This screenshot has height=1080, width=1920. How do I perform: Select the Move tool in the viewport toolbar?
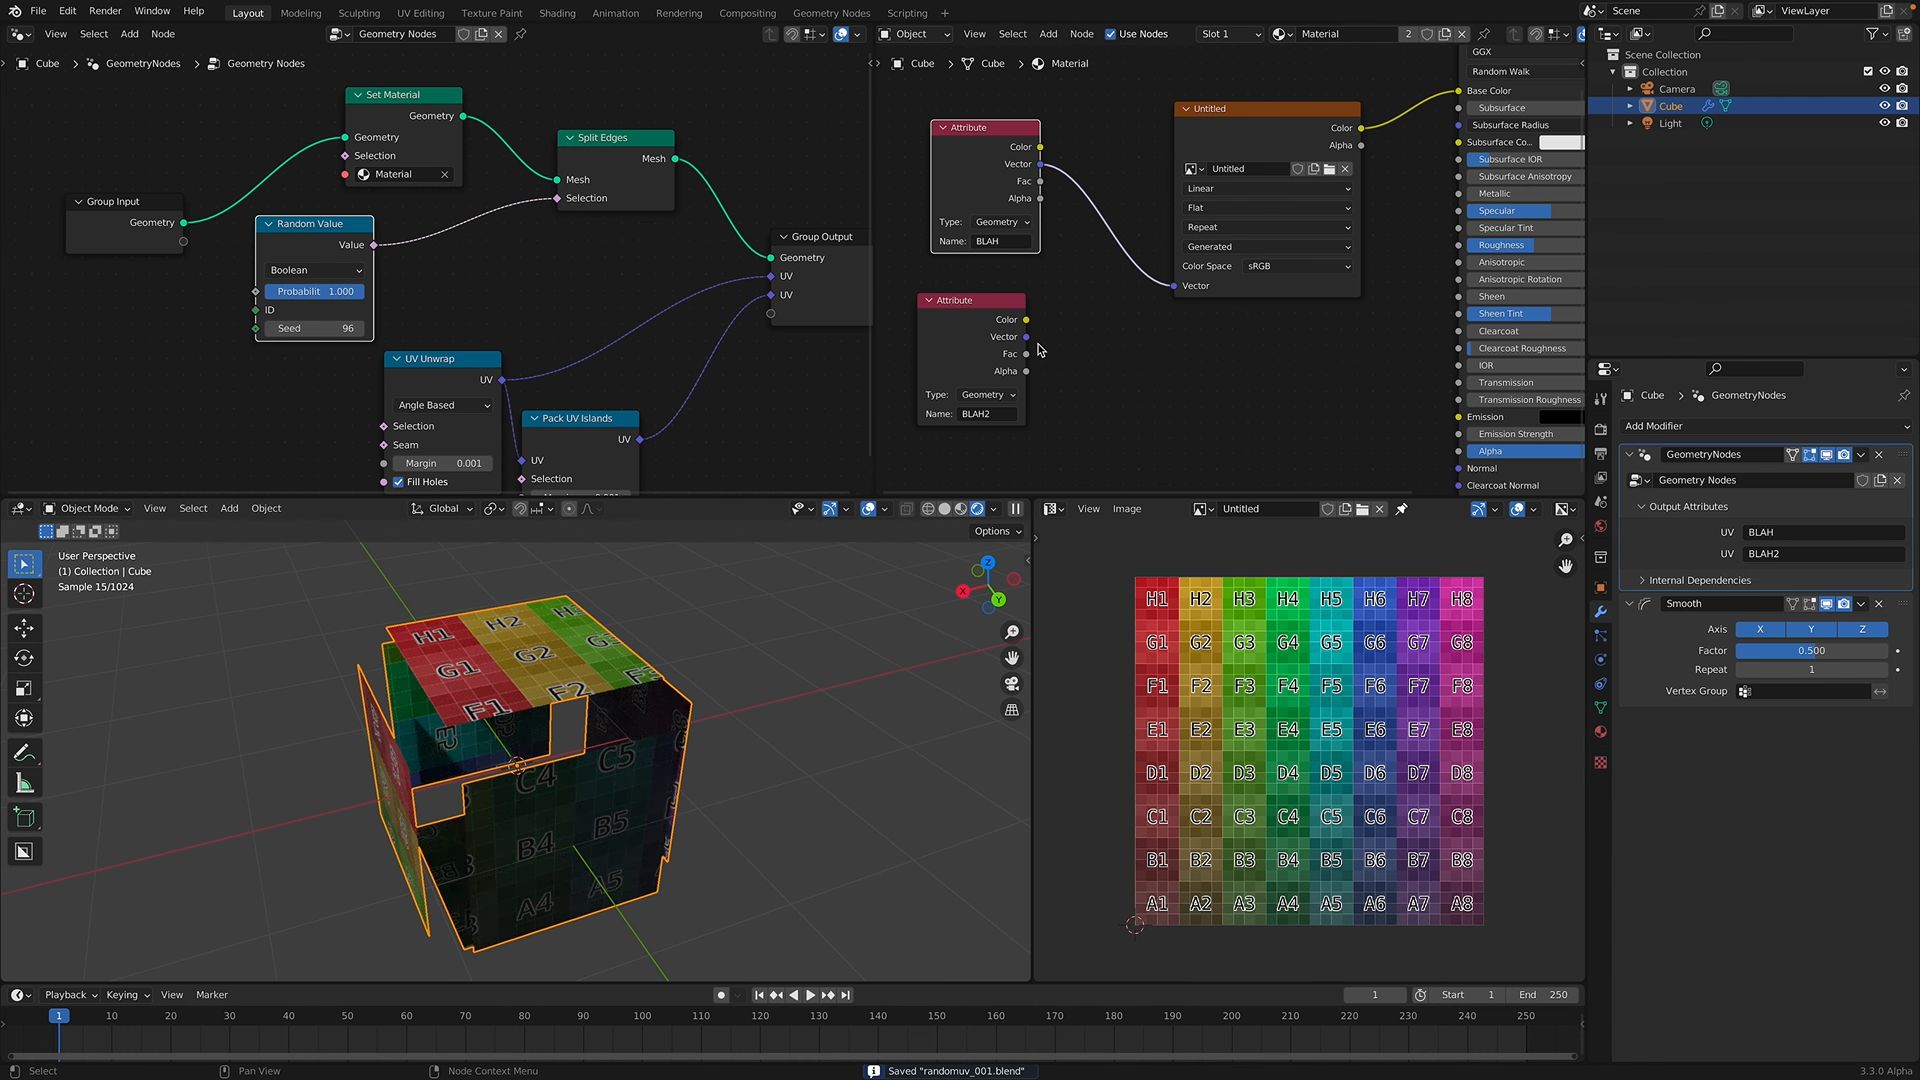[x=24, y=628]
